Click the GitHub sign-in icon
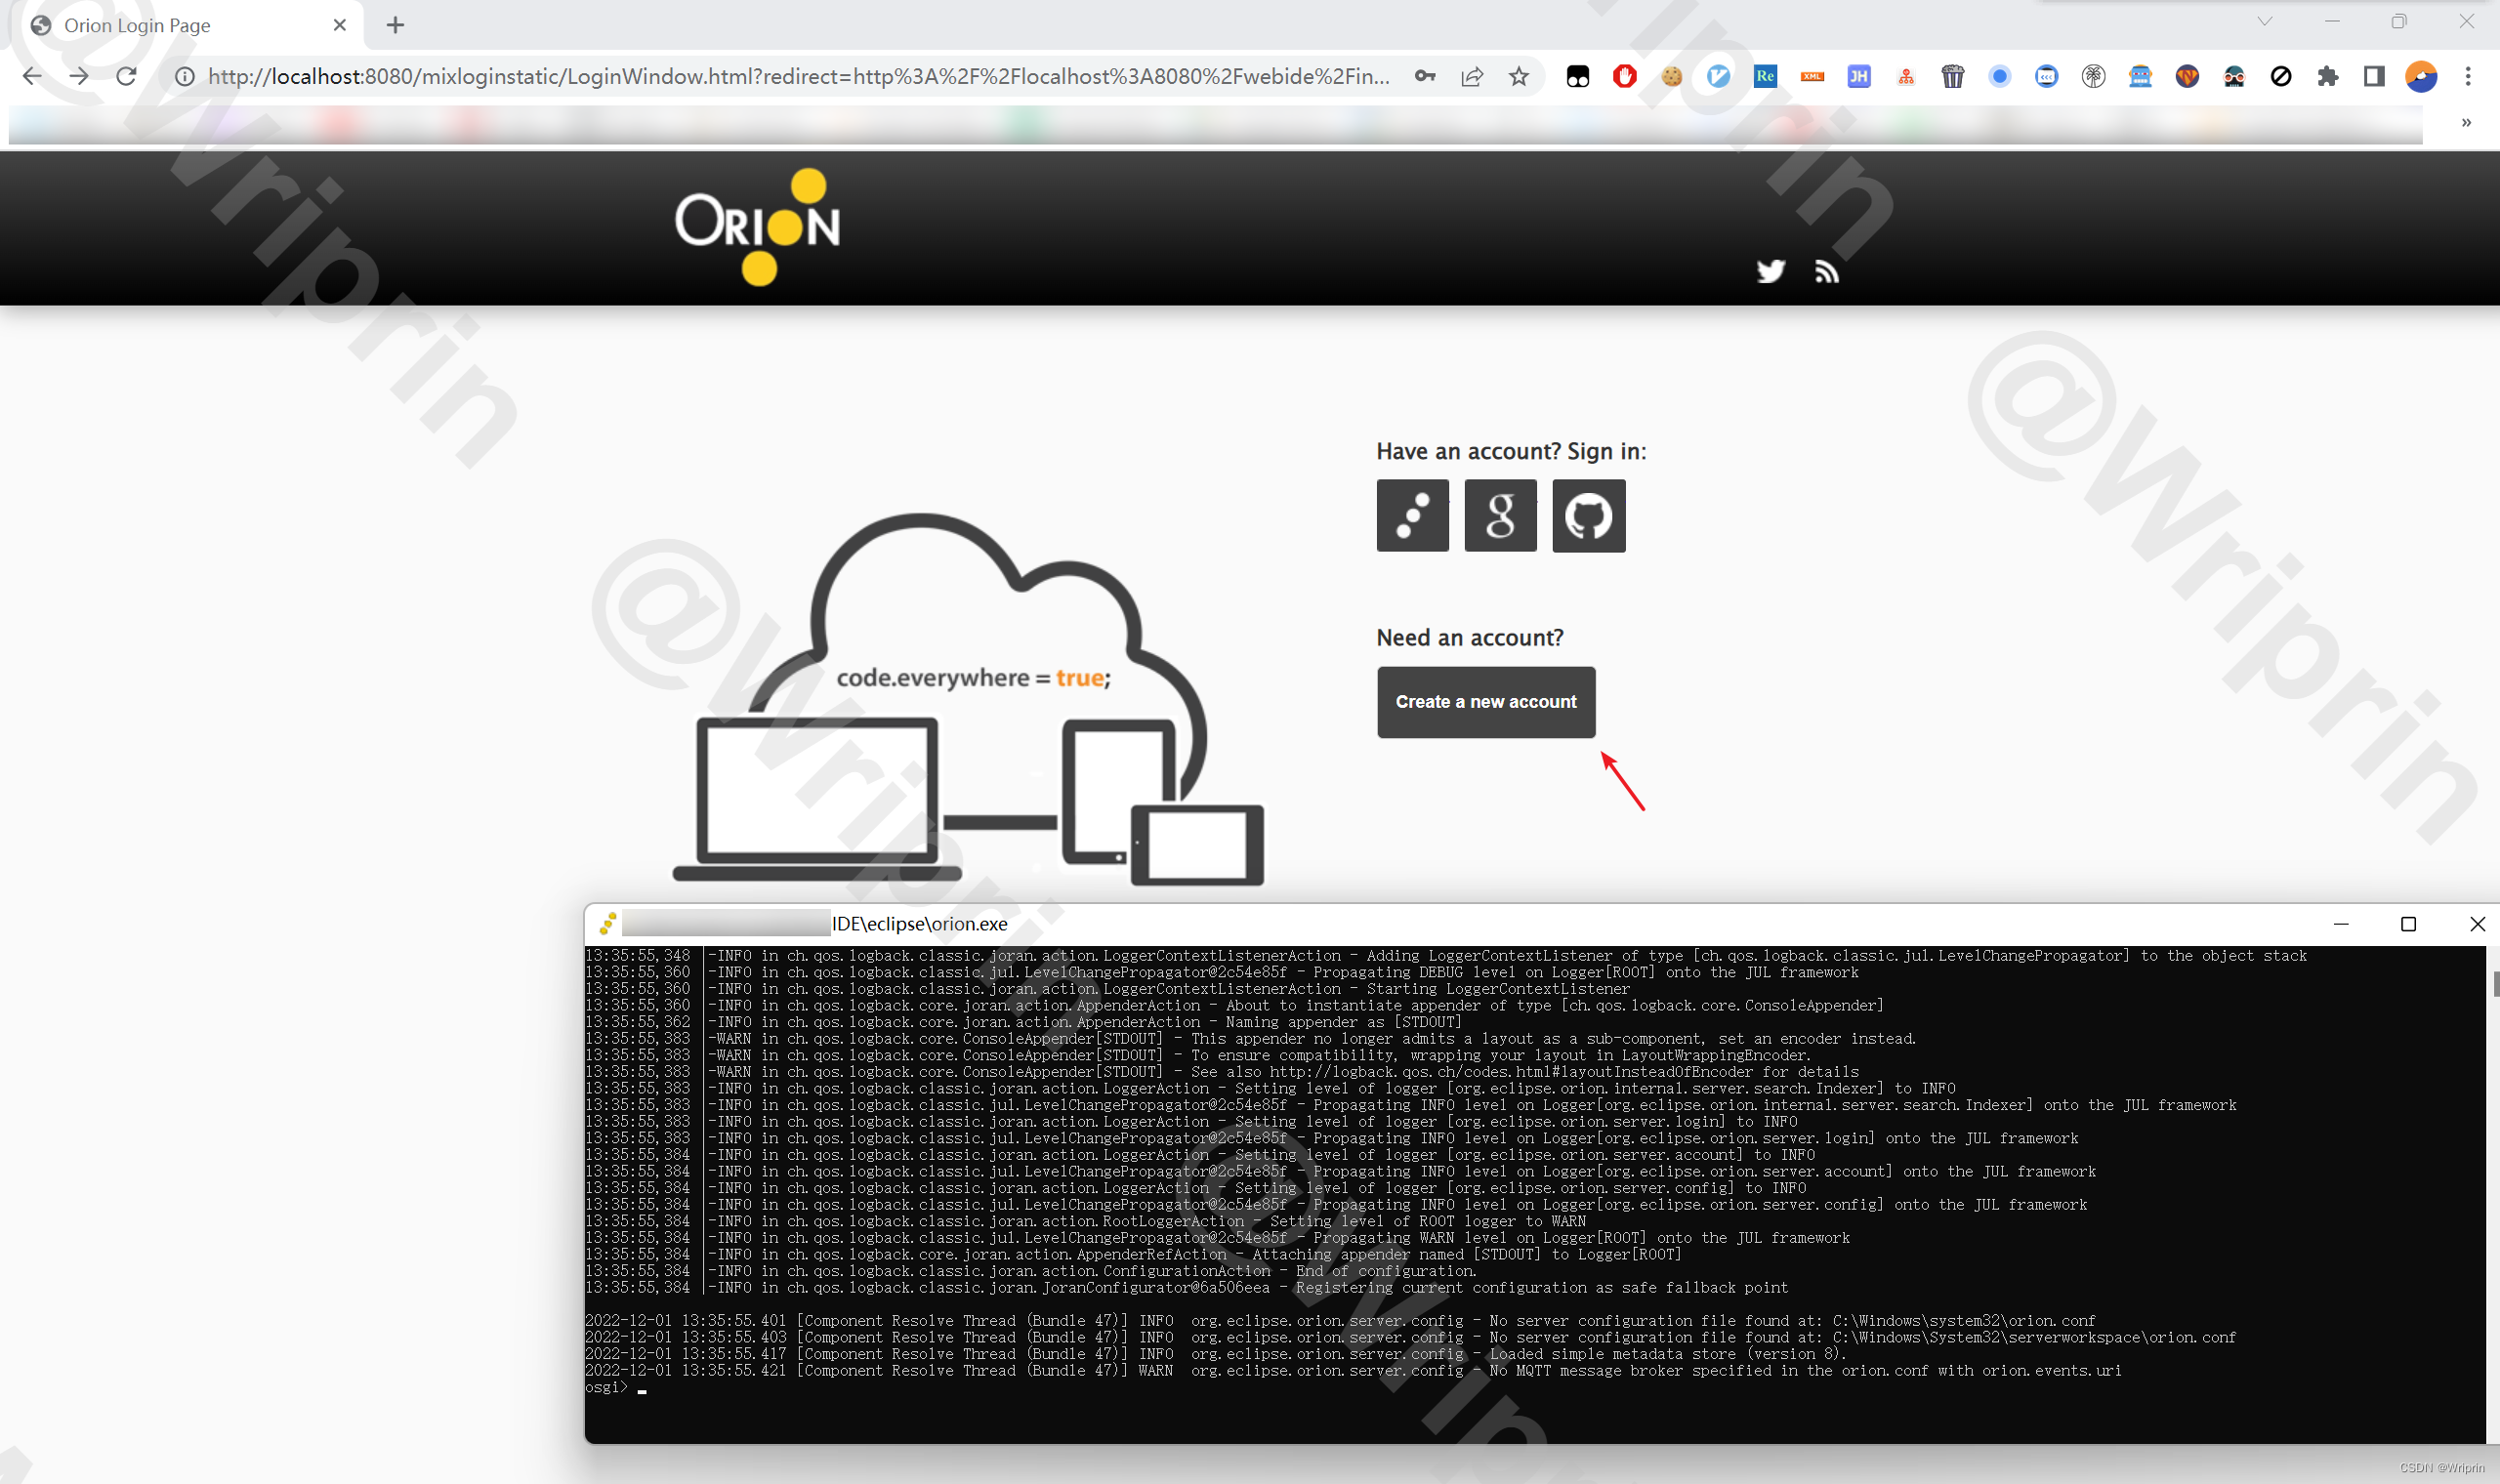 (1587, 515)
